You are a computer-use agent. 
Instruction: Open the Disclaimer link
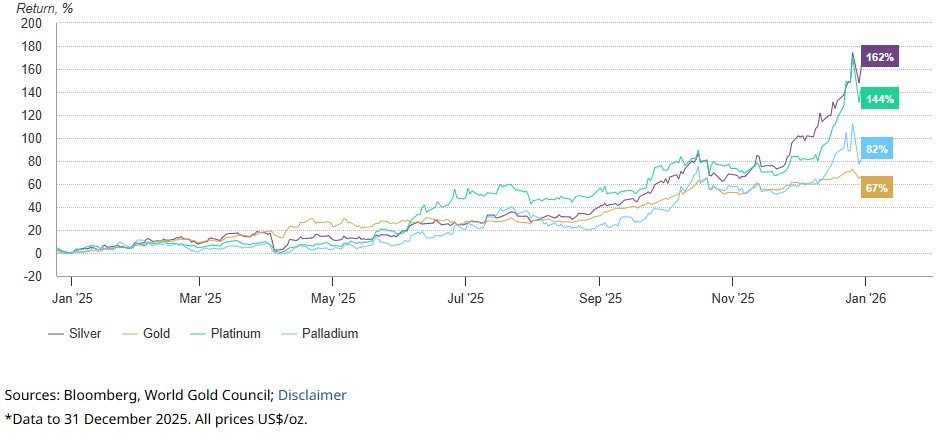[x=312, y=395]
